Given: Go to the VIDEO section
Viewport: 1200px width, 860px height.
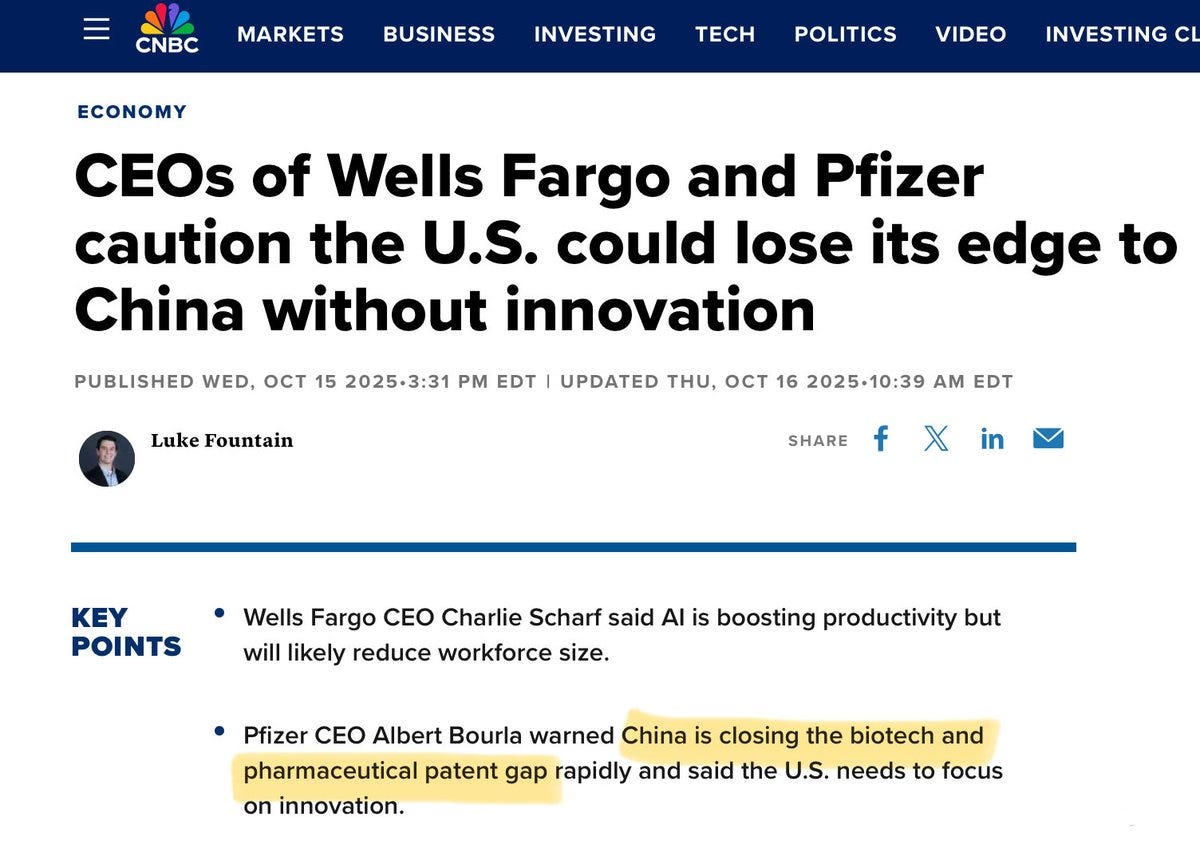Looking at the screenshot, I should pyautogui.click(x=971, y=34).
